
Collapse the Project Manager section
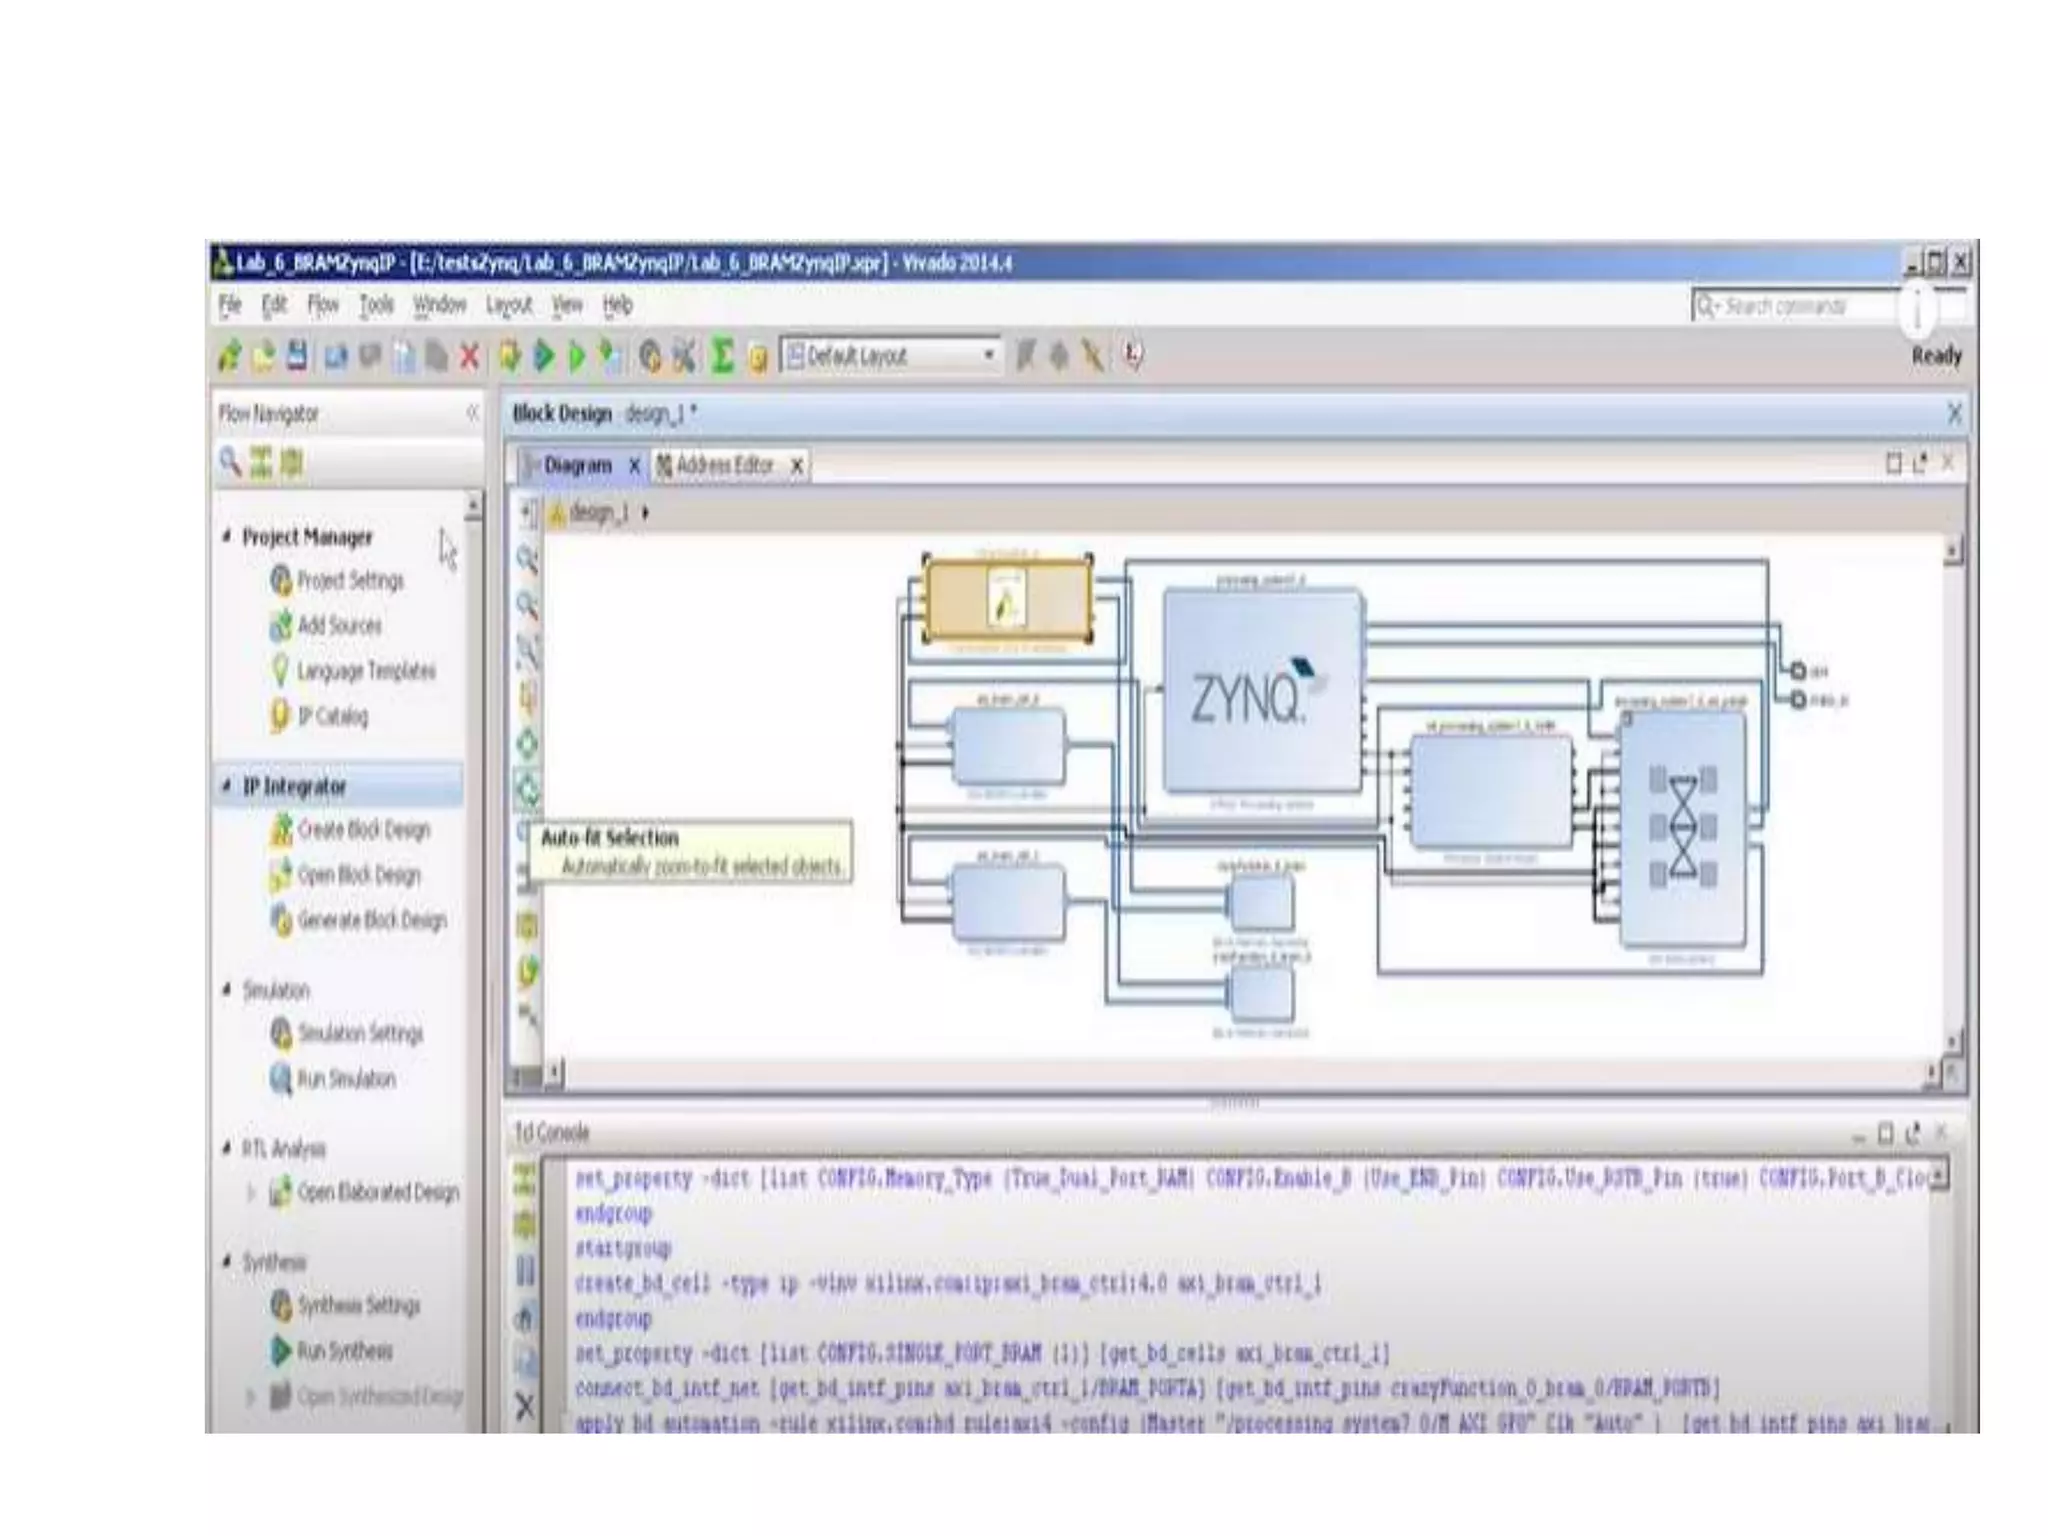click(x=227, y=537)
